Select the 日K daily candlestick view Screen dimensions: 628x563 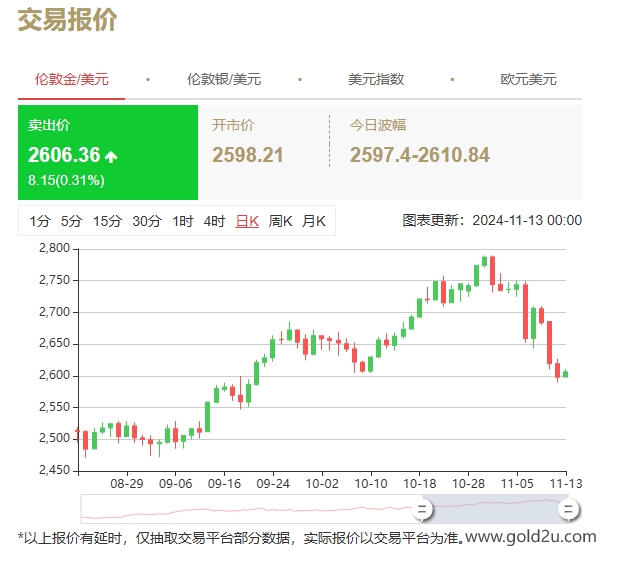(x=247, y=222)
